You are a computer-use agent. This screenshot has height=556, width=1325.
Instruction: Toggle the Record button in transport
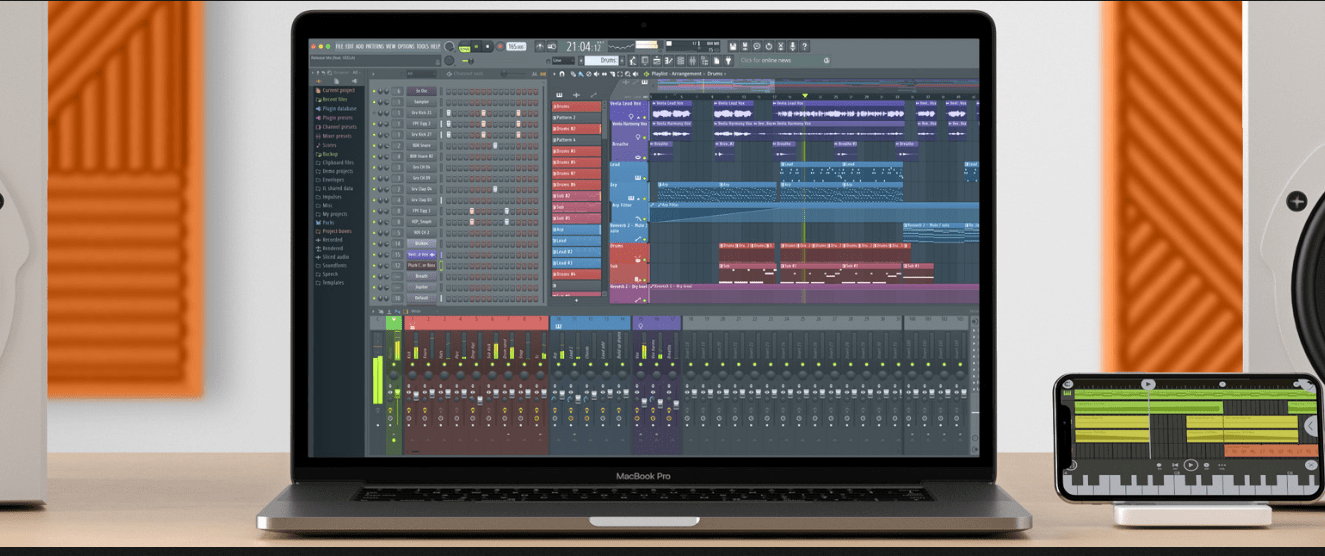coord(500,46)
